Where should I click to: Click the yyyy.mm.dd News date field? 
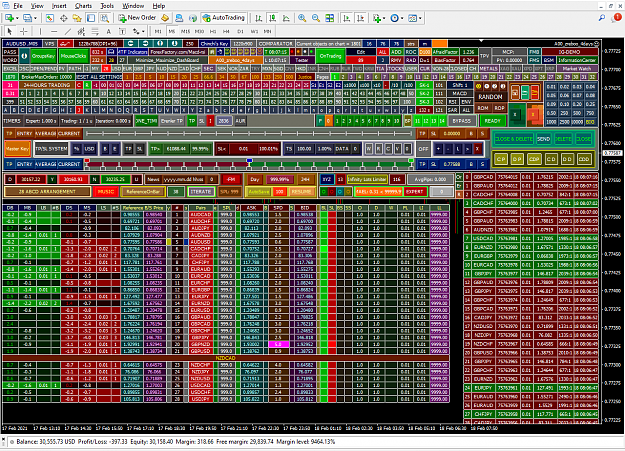tap(183, 179)
